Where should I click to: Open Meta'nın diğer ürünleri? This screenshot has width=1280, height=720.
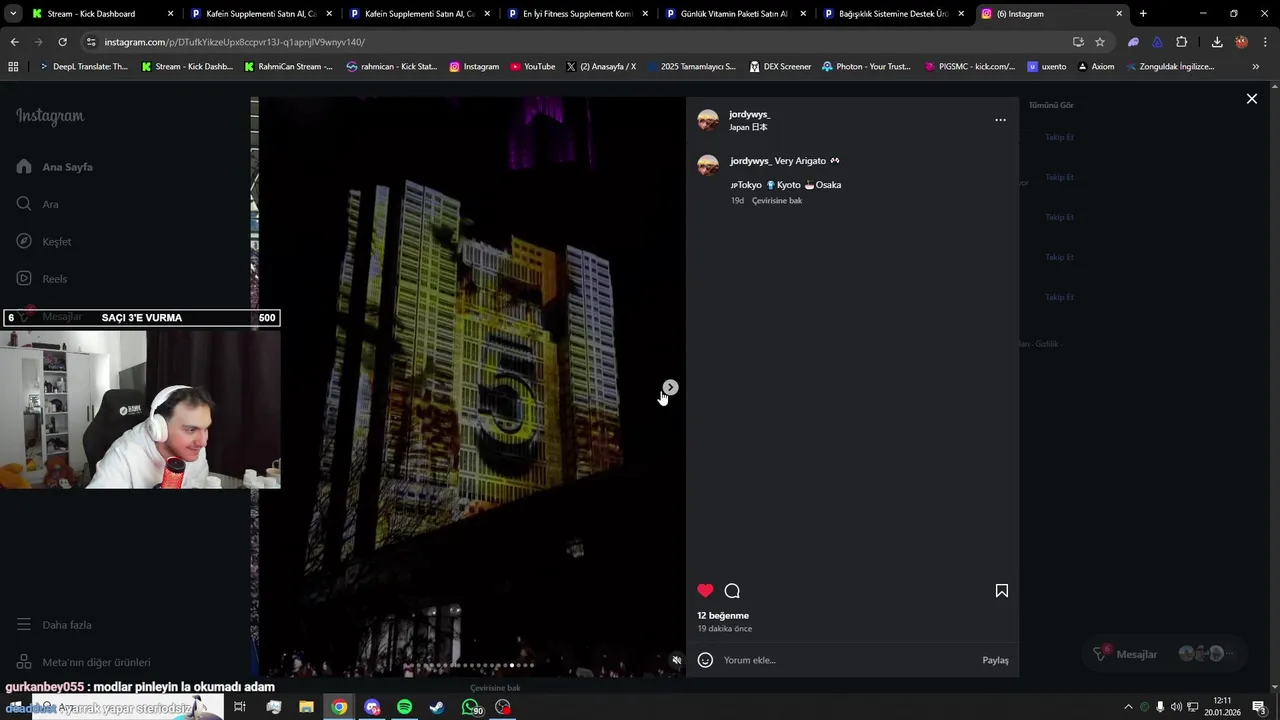coord(83,662)
